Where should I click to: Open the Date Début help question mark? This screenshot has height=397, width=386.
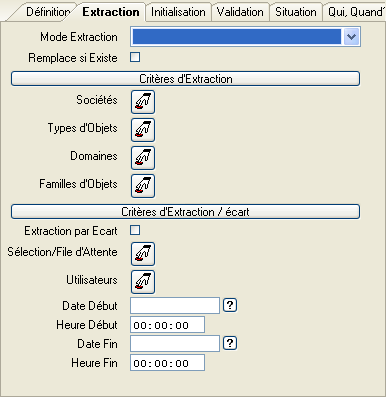pyautogui.click(x=230, y=305)
